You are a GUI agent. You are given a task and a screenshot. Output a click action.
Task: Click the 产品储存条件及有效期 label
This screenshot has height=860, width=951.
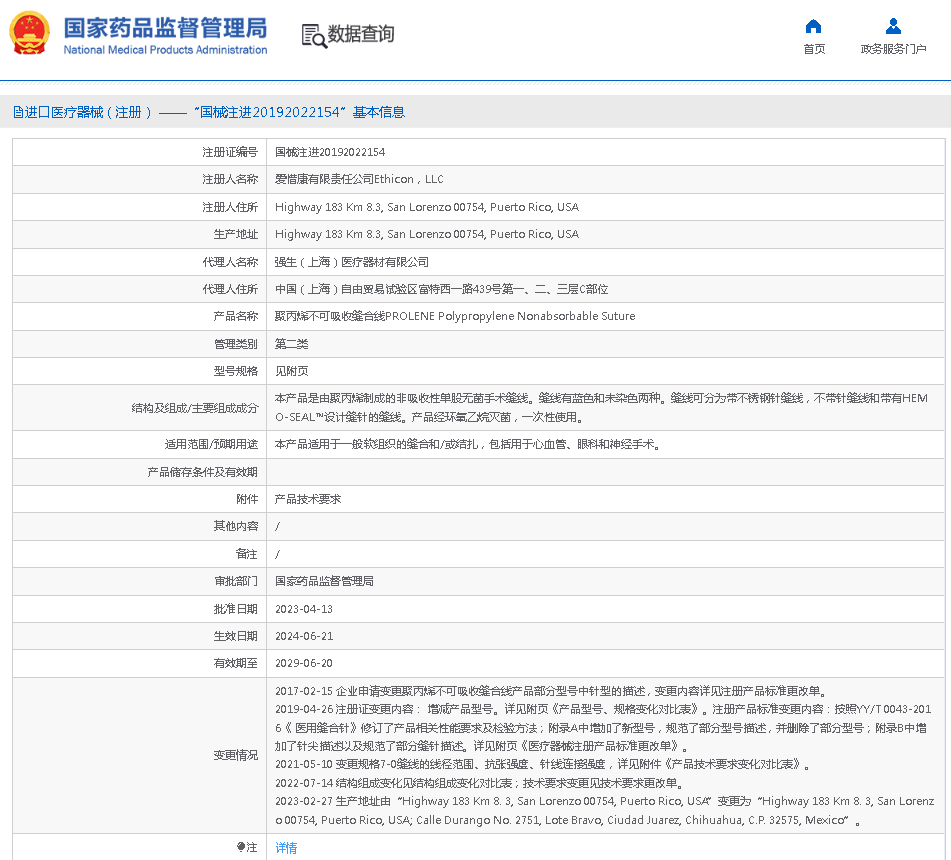[x=203, y=472]
